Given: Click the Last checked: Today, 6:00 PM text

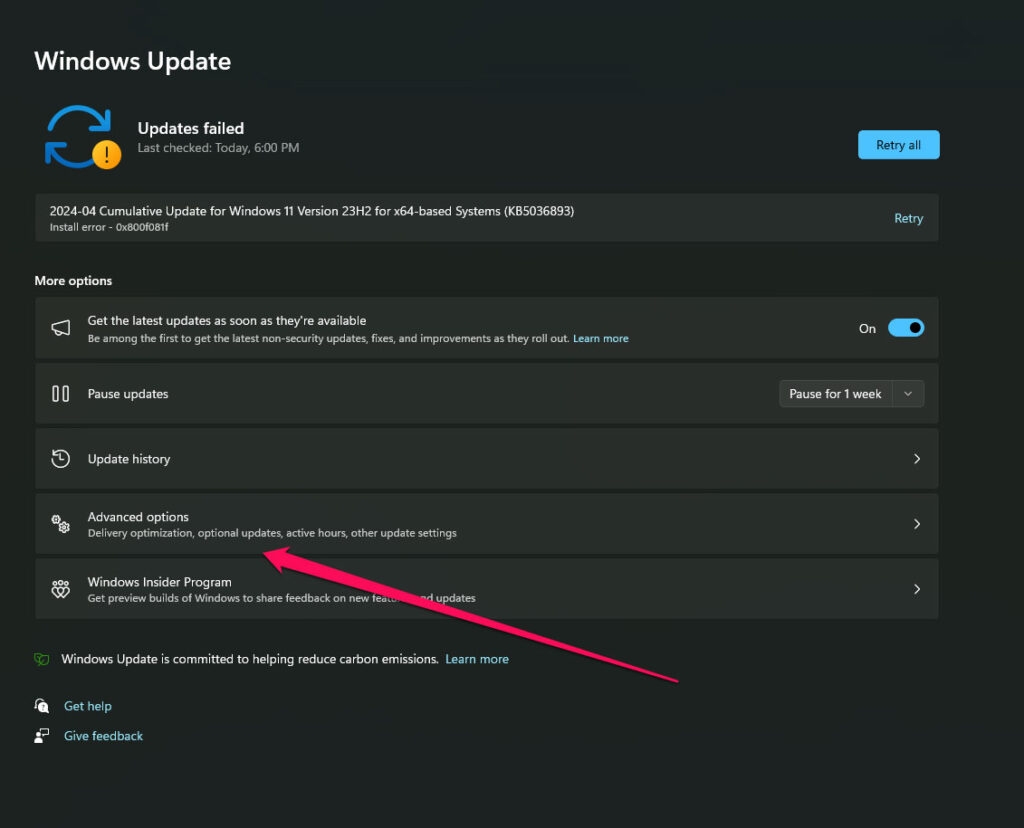Looking at the screenshot, I should tap(218, 148).
